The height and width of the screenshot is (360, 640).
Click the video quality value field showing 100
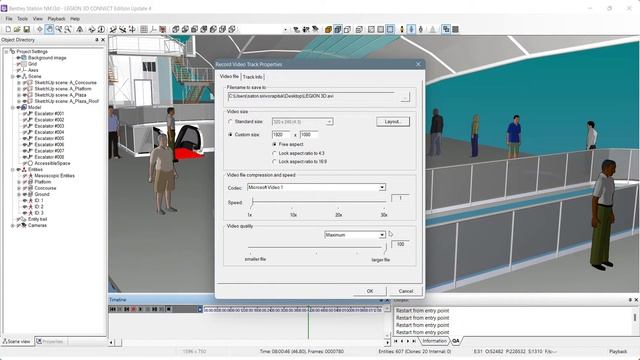[400, 244]
